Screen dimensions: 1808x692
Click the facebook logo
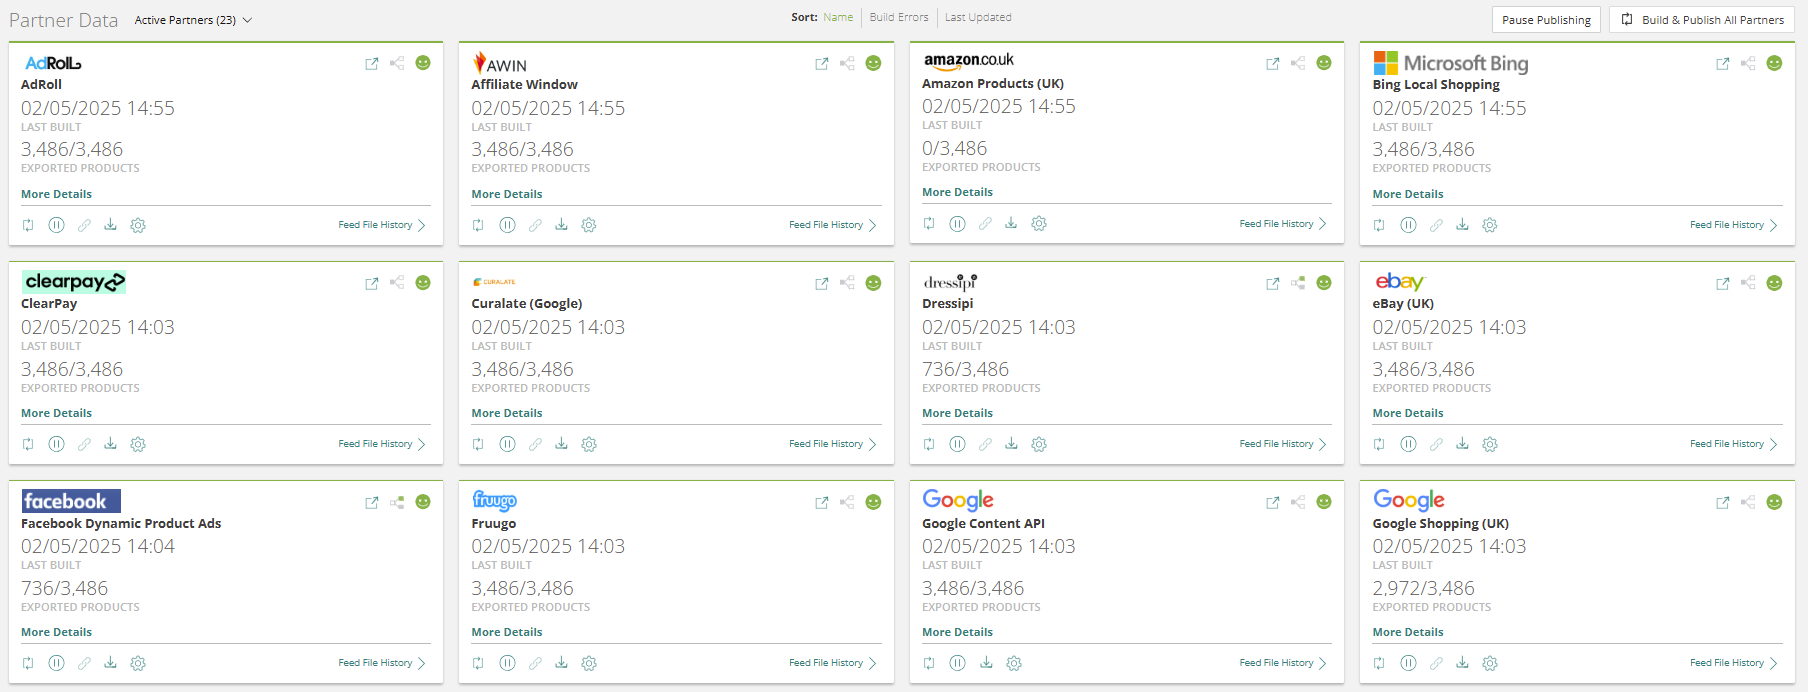pos(71,501)
